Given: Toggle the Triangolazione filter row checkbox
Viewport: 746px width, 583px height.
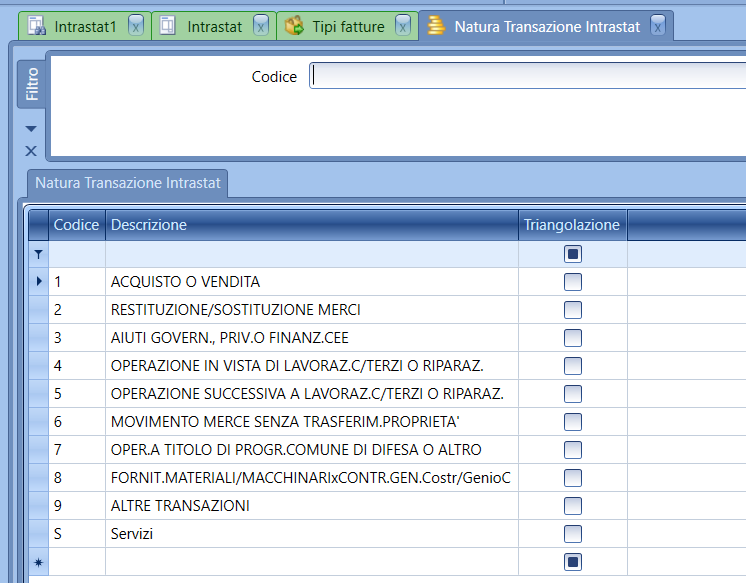Looking at the screenshot, I should click(x=573, y=254).
